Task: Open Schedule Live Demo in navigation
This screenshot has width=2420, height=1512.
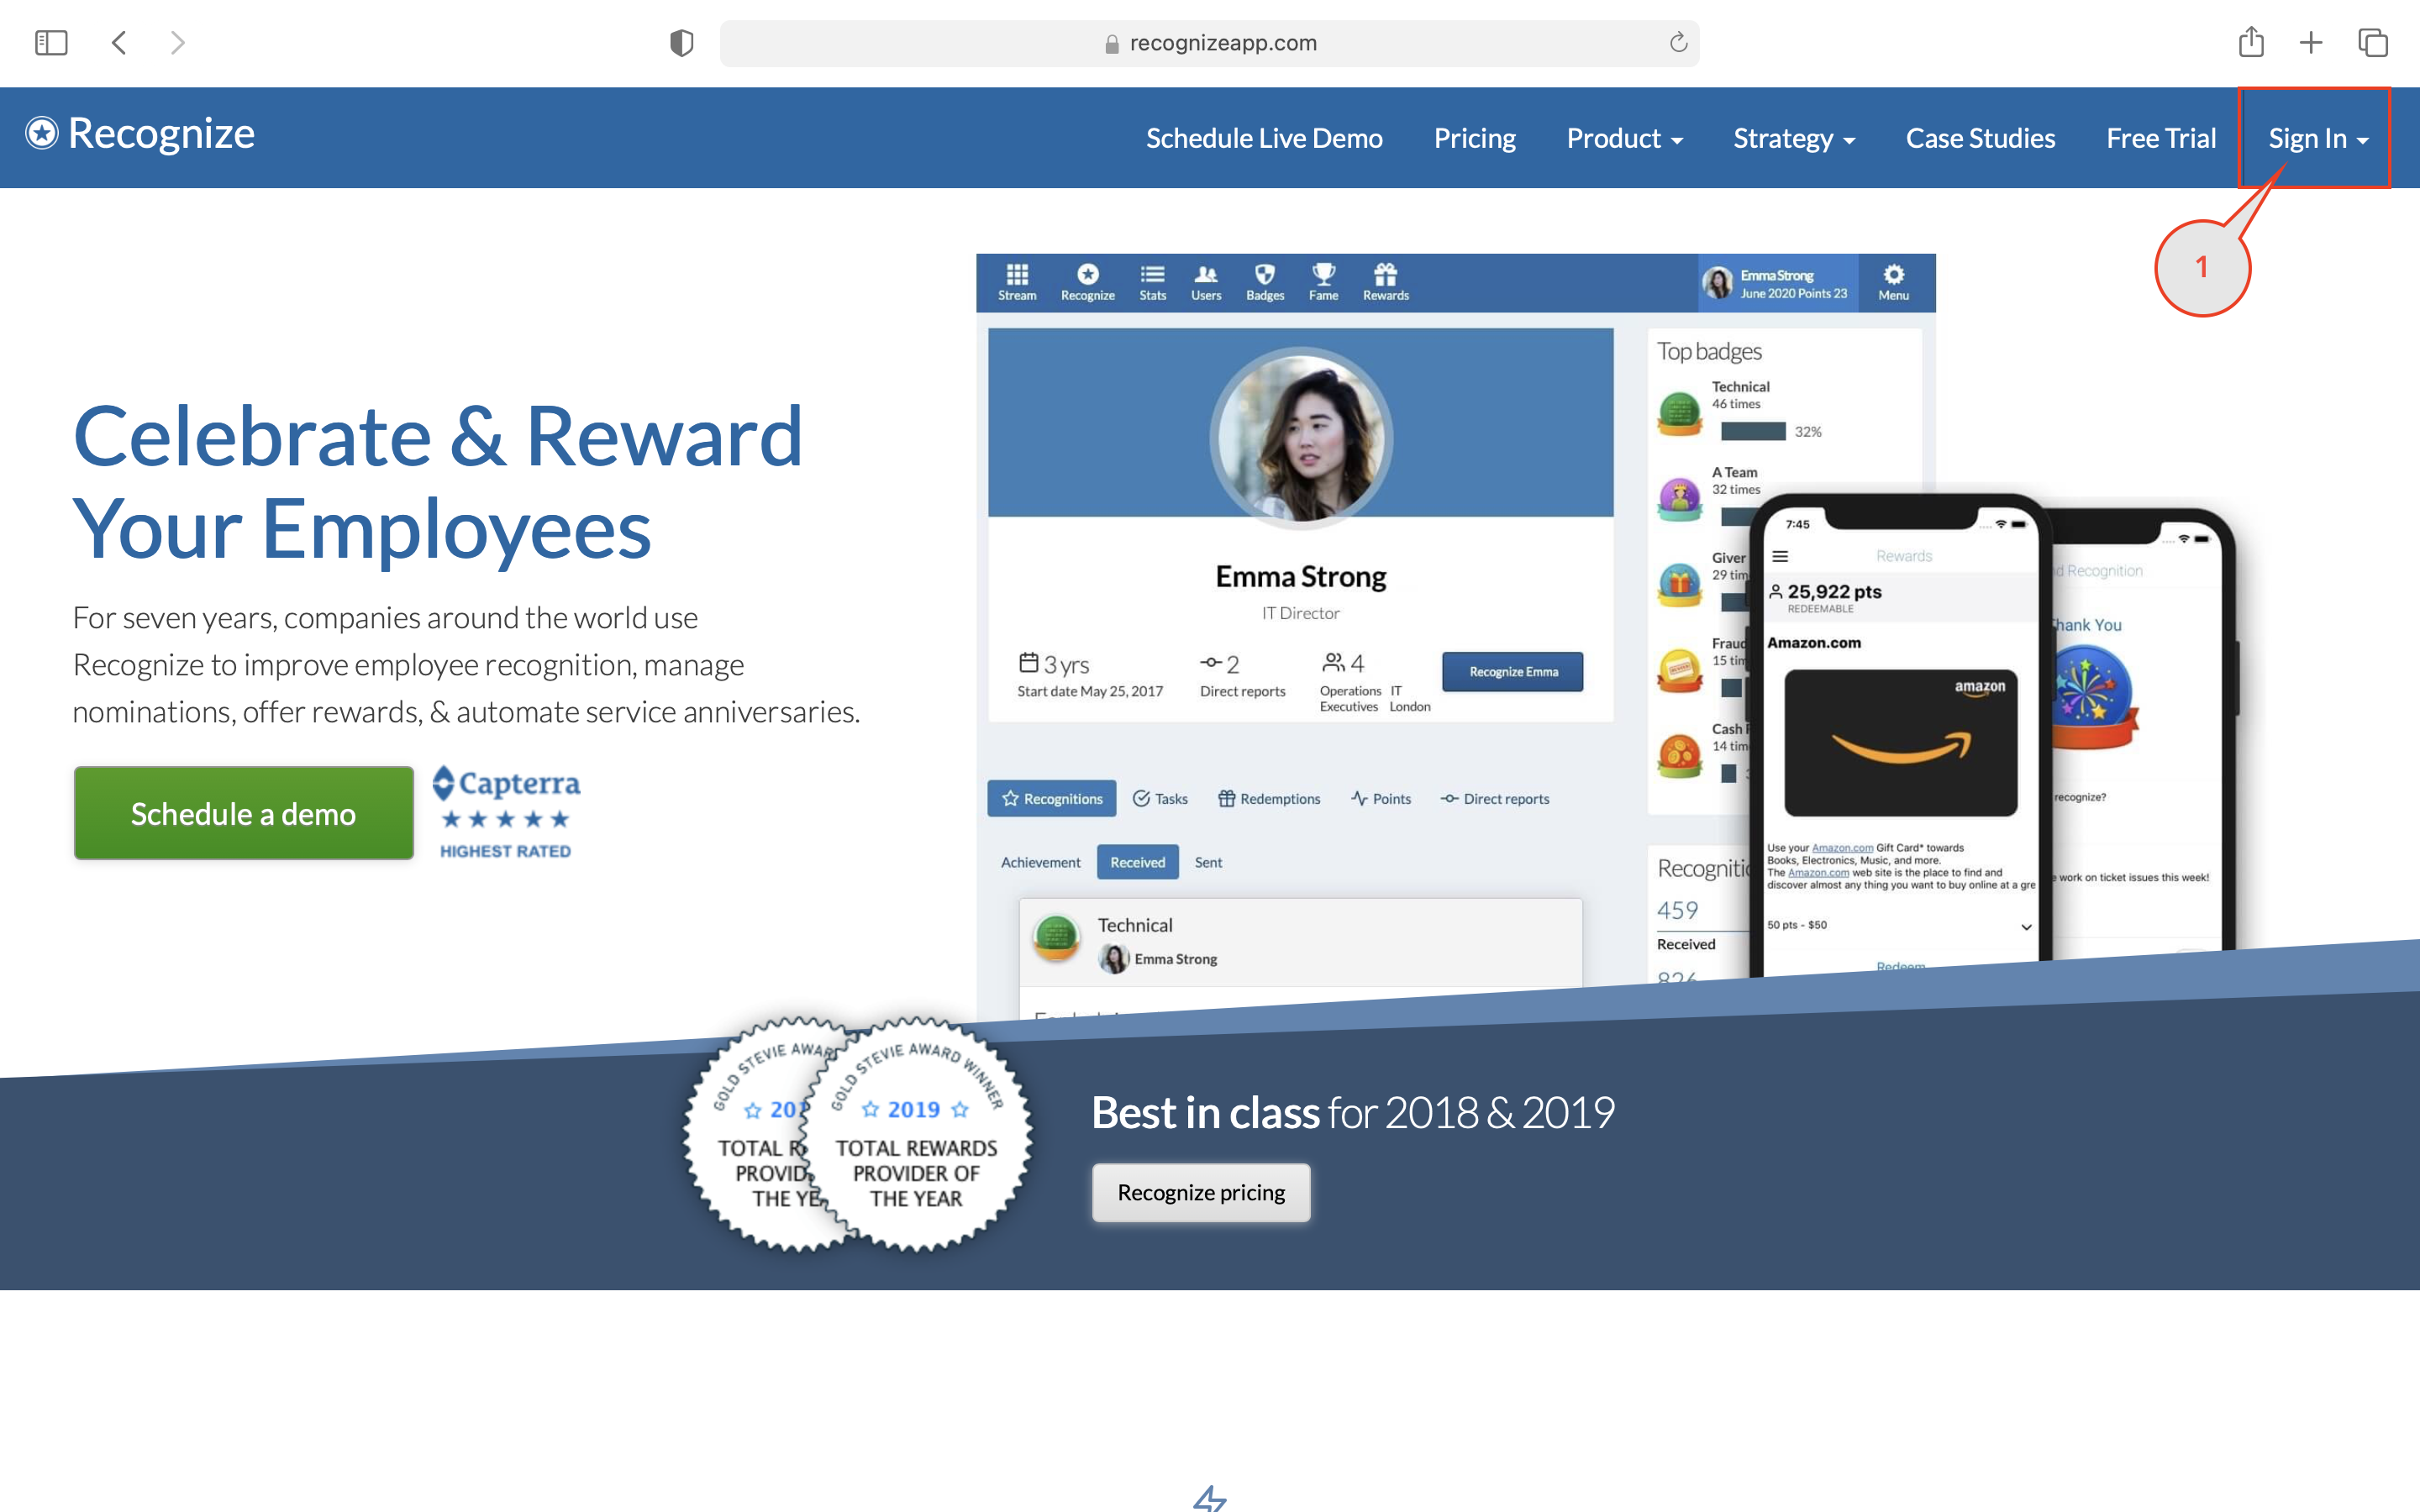Action: 1264,138
